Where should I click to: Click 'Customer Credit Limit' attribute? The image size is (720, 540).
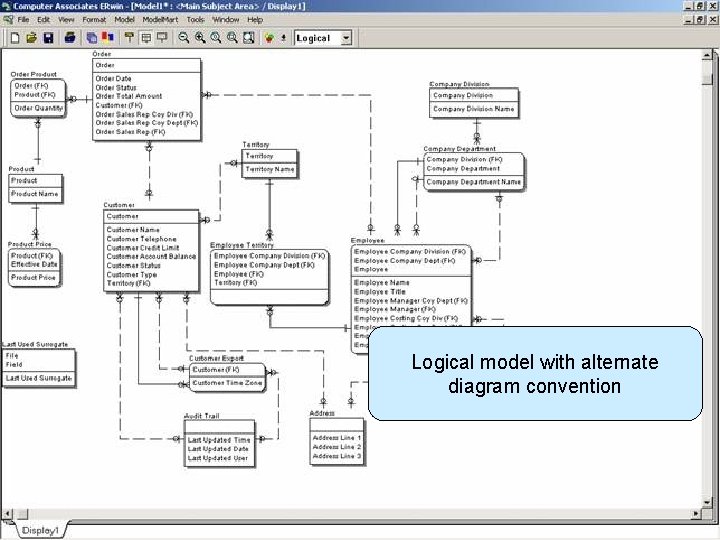point(143,248)
